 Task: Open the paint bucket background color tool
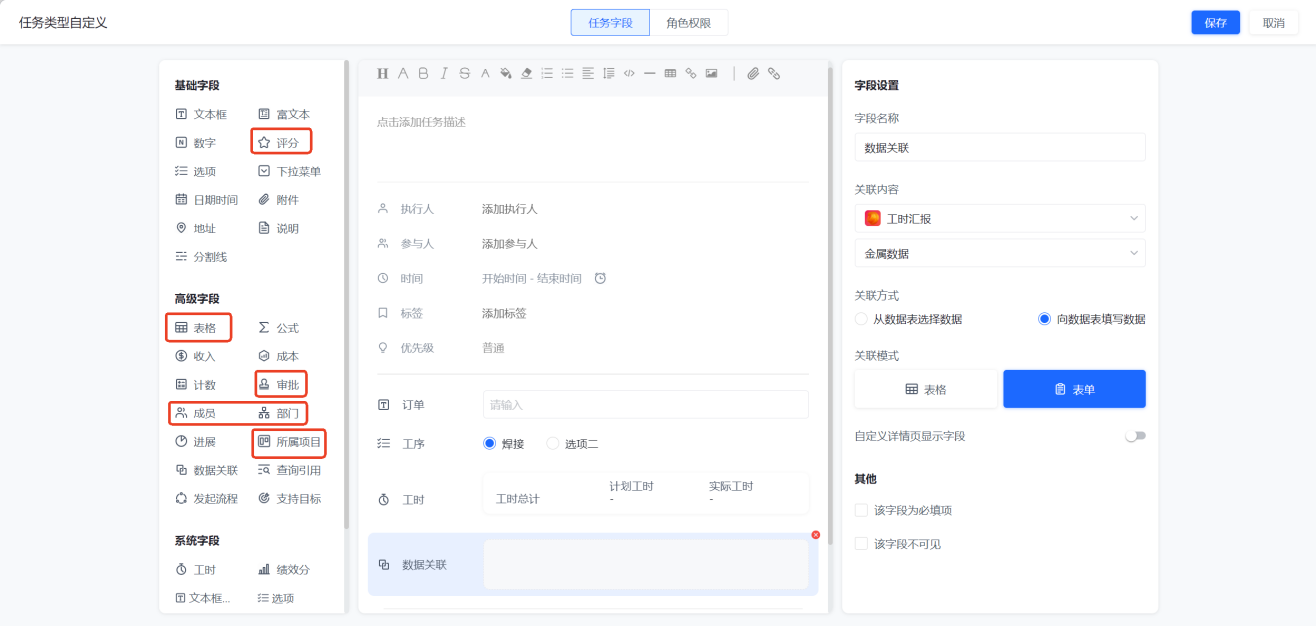click(x=506, y=73)
